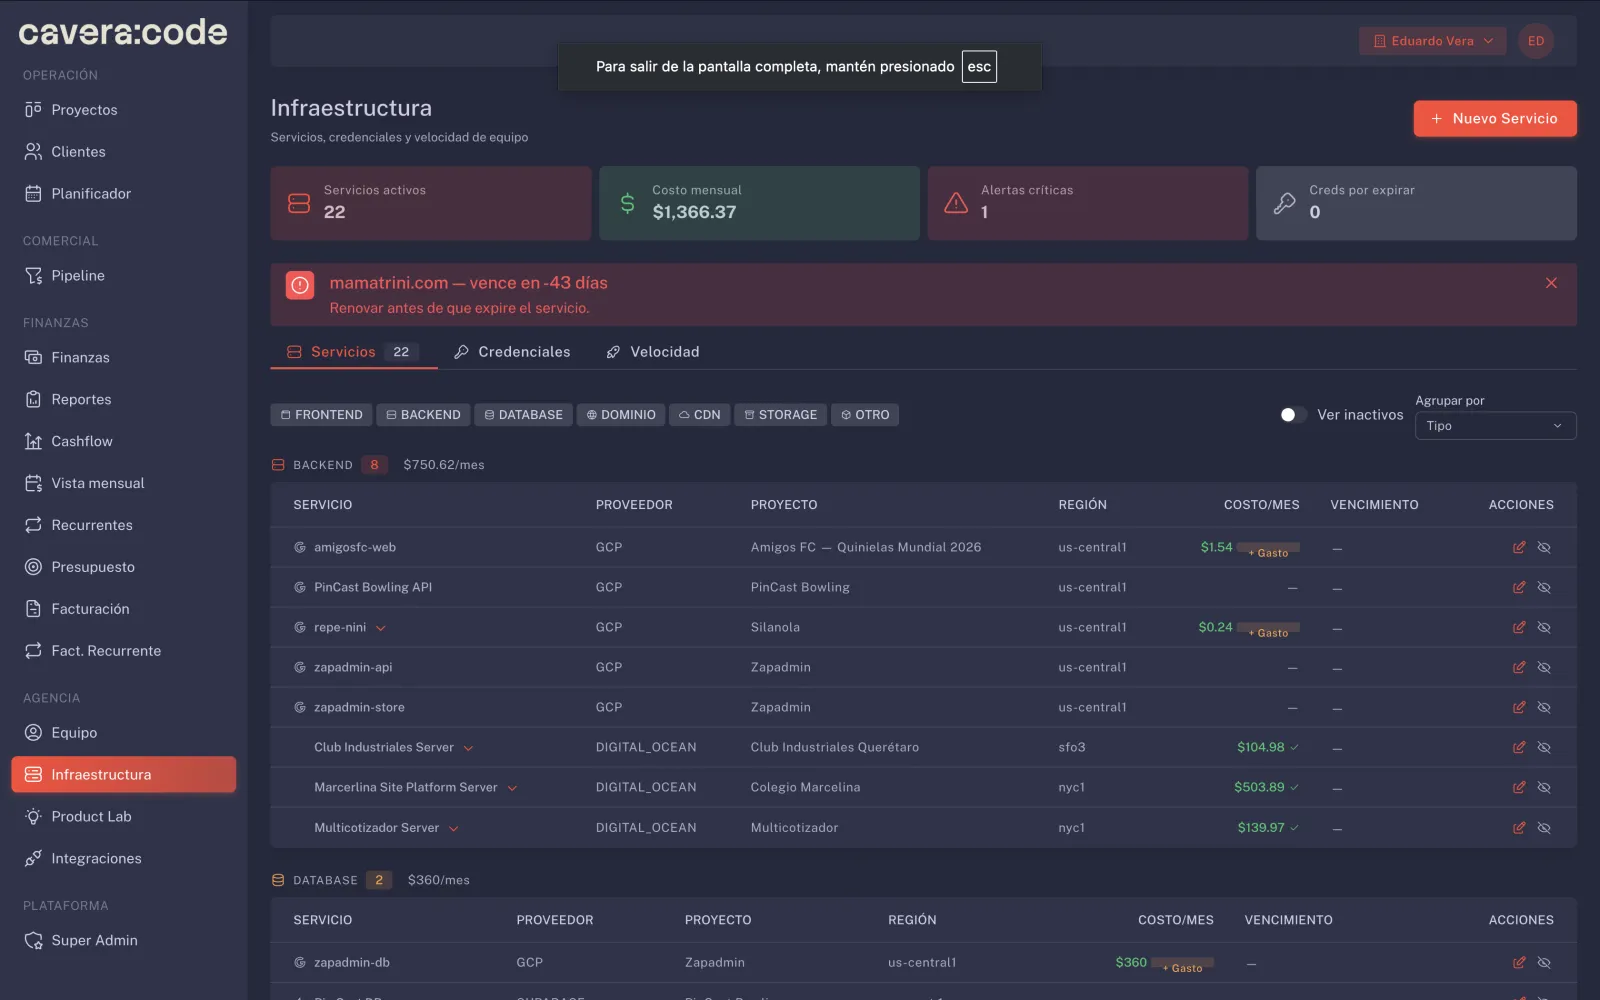This screenshot has width=1600, height=1000.
Task: Expand the Club Industriales Server row
Action: 468,748
